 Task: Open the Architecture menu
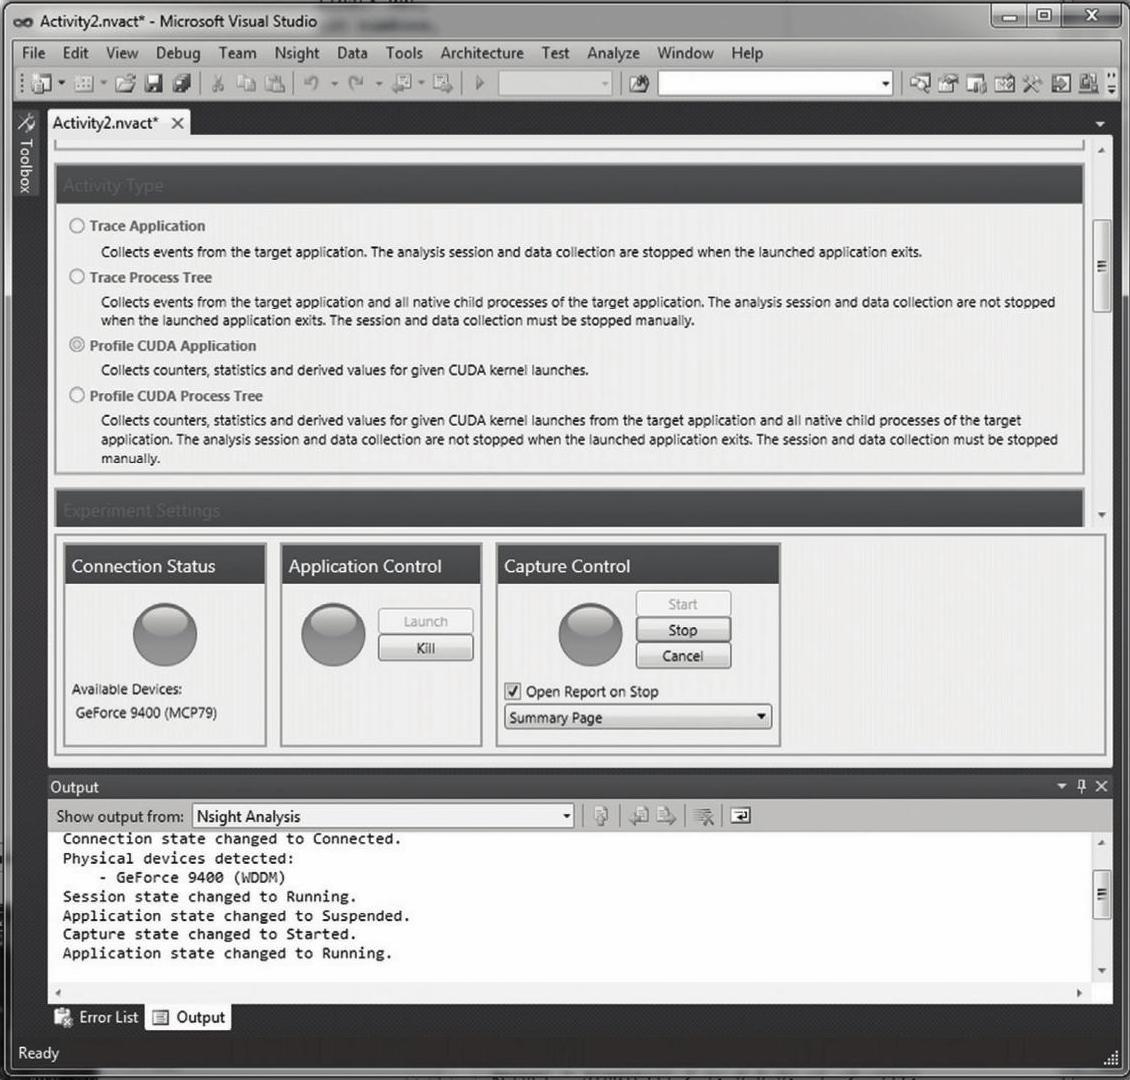tap(482, 53)
